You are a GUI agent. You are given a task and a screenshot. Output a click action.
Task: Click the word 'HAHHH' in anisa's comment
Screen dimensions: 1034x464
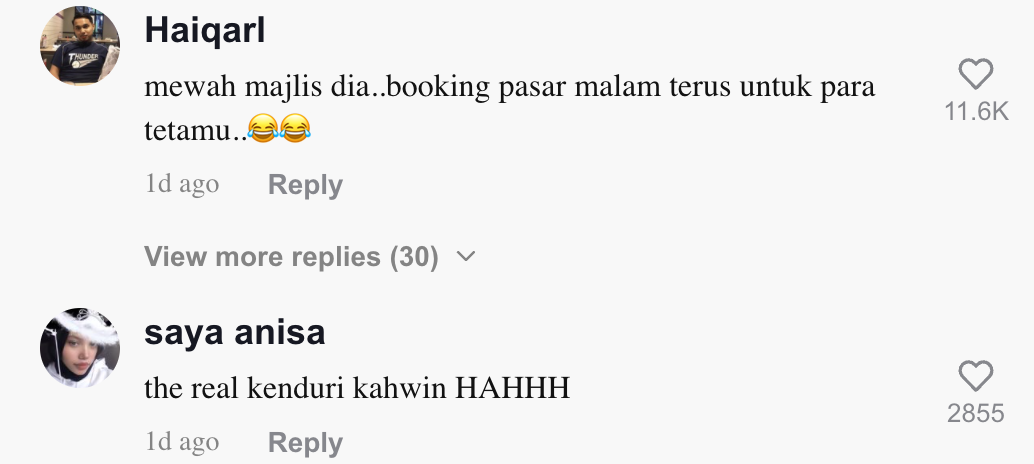click(x=512, y=388)
